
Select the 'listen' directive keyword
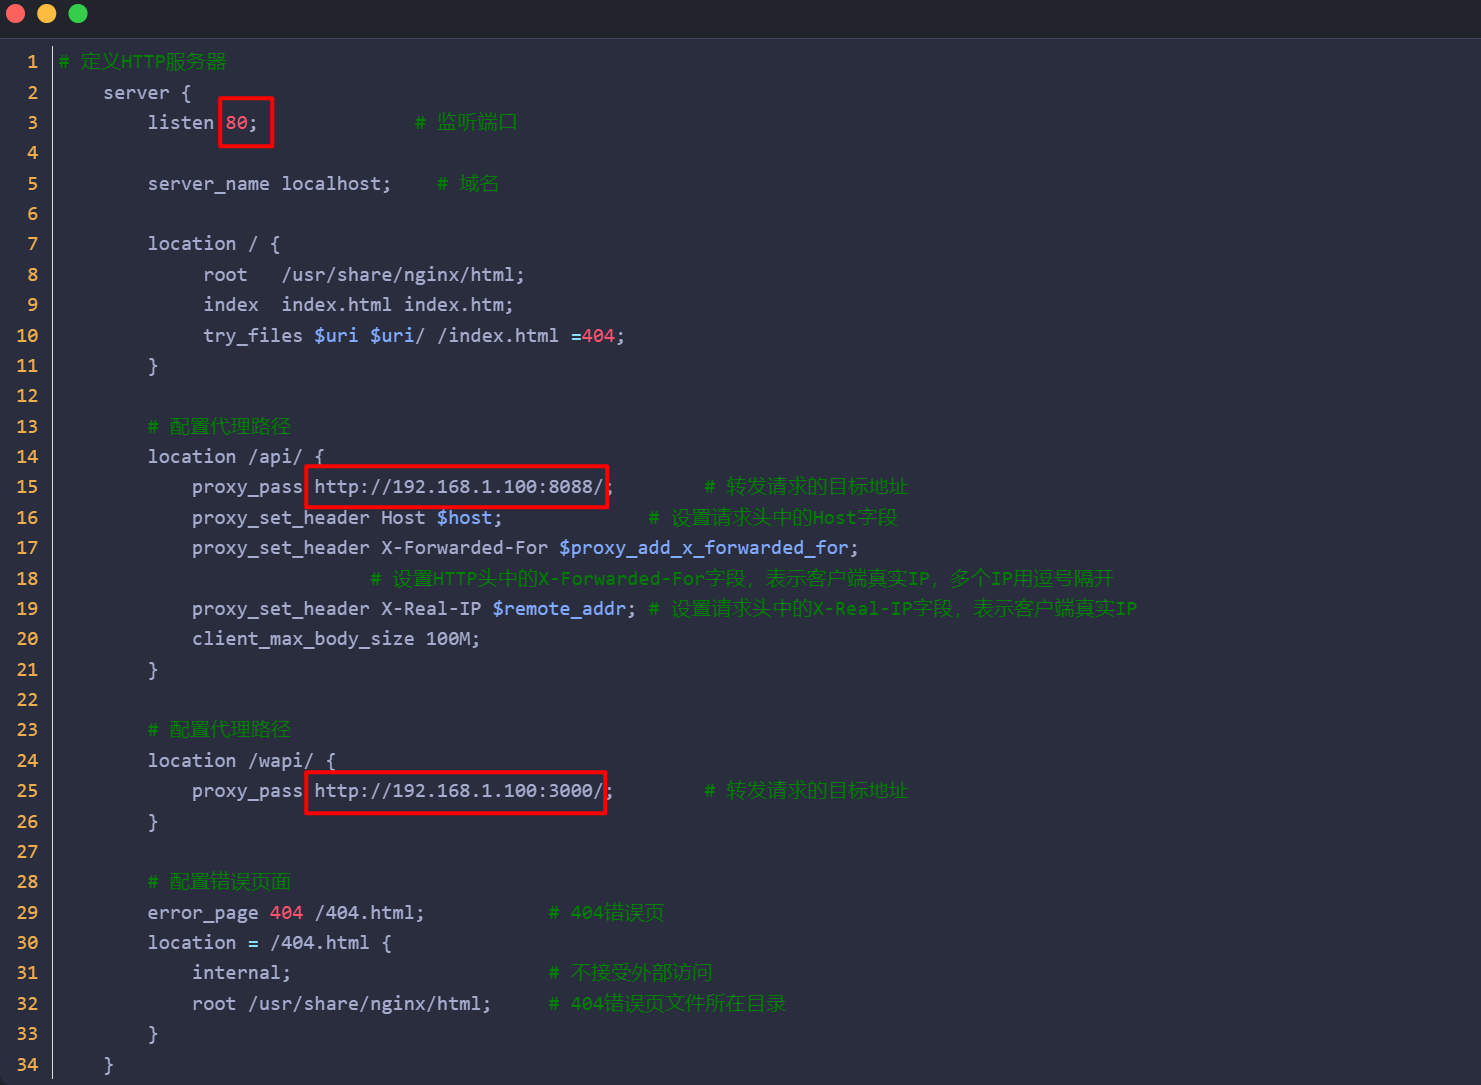tap(181, 122)
